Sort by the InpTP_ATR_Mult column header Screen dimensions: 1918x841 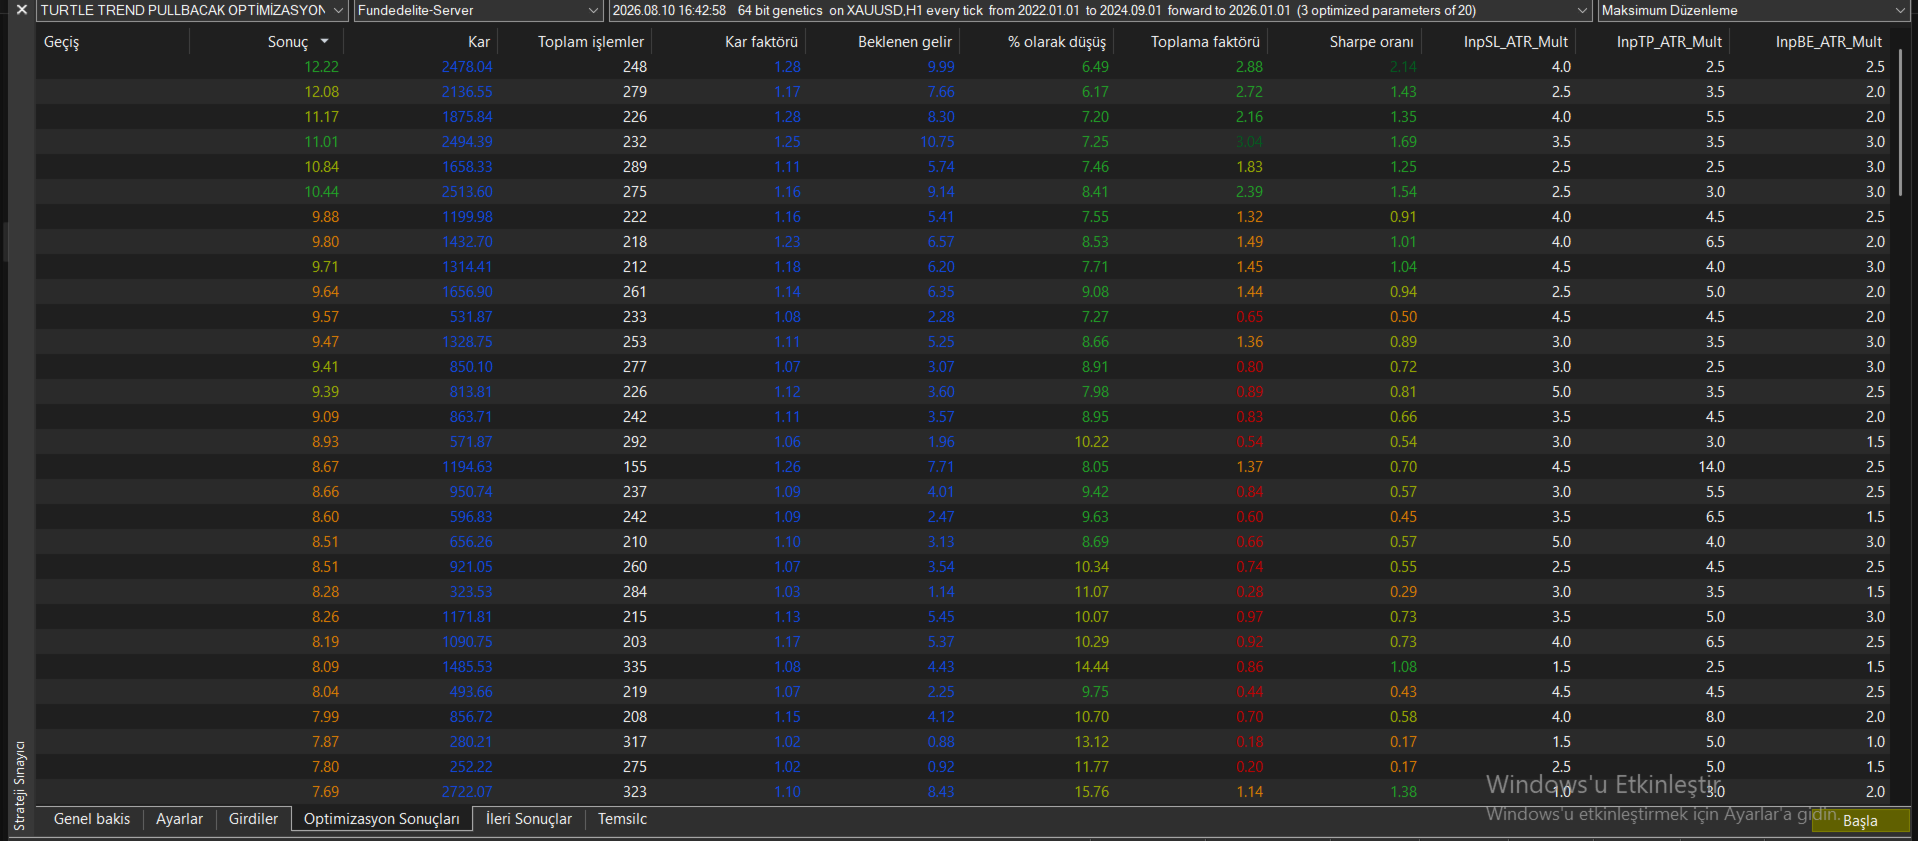point(1669,42)
